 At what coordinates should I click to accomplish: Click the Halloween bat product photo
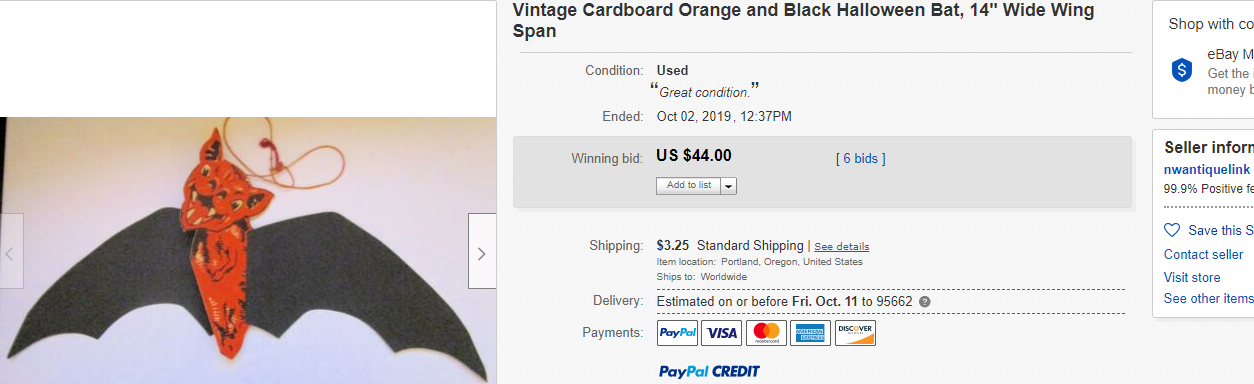point(248,251)
